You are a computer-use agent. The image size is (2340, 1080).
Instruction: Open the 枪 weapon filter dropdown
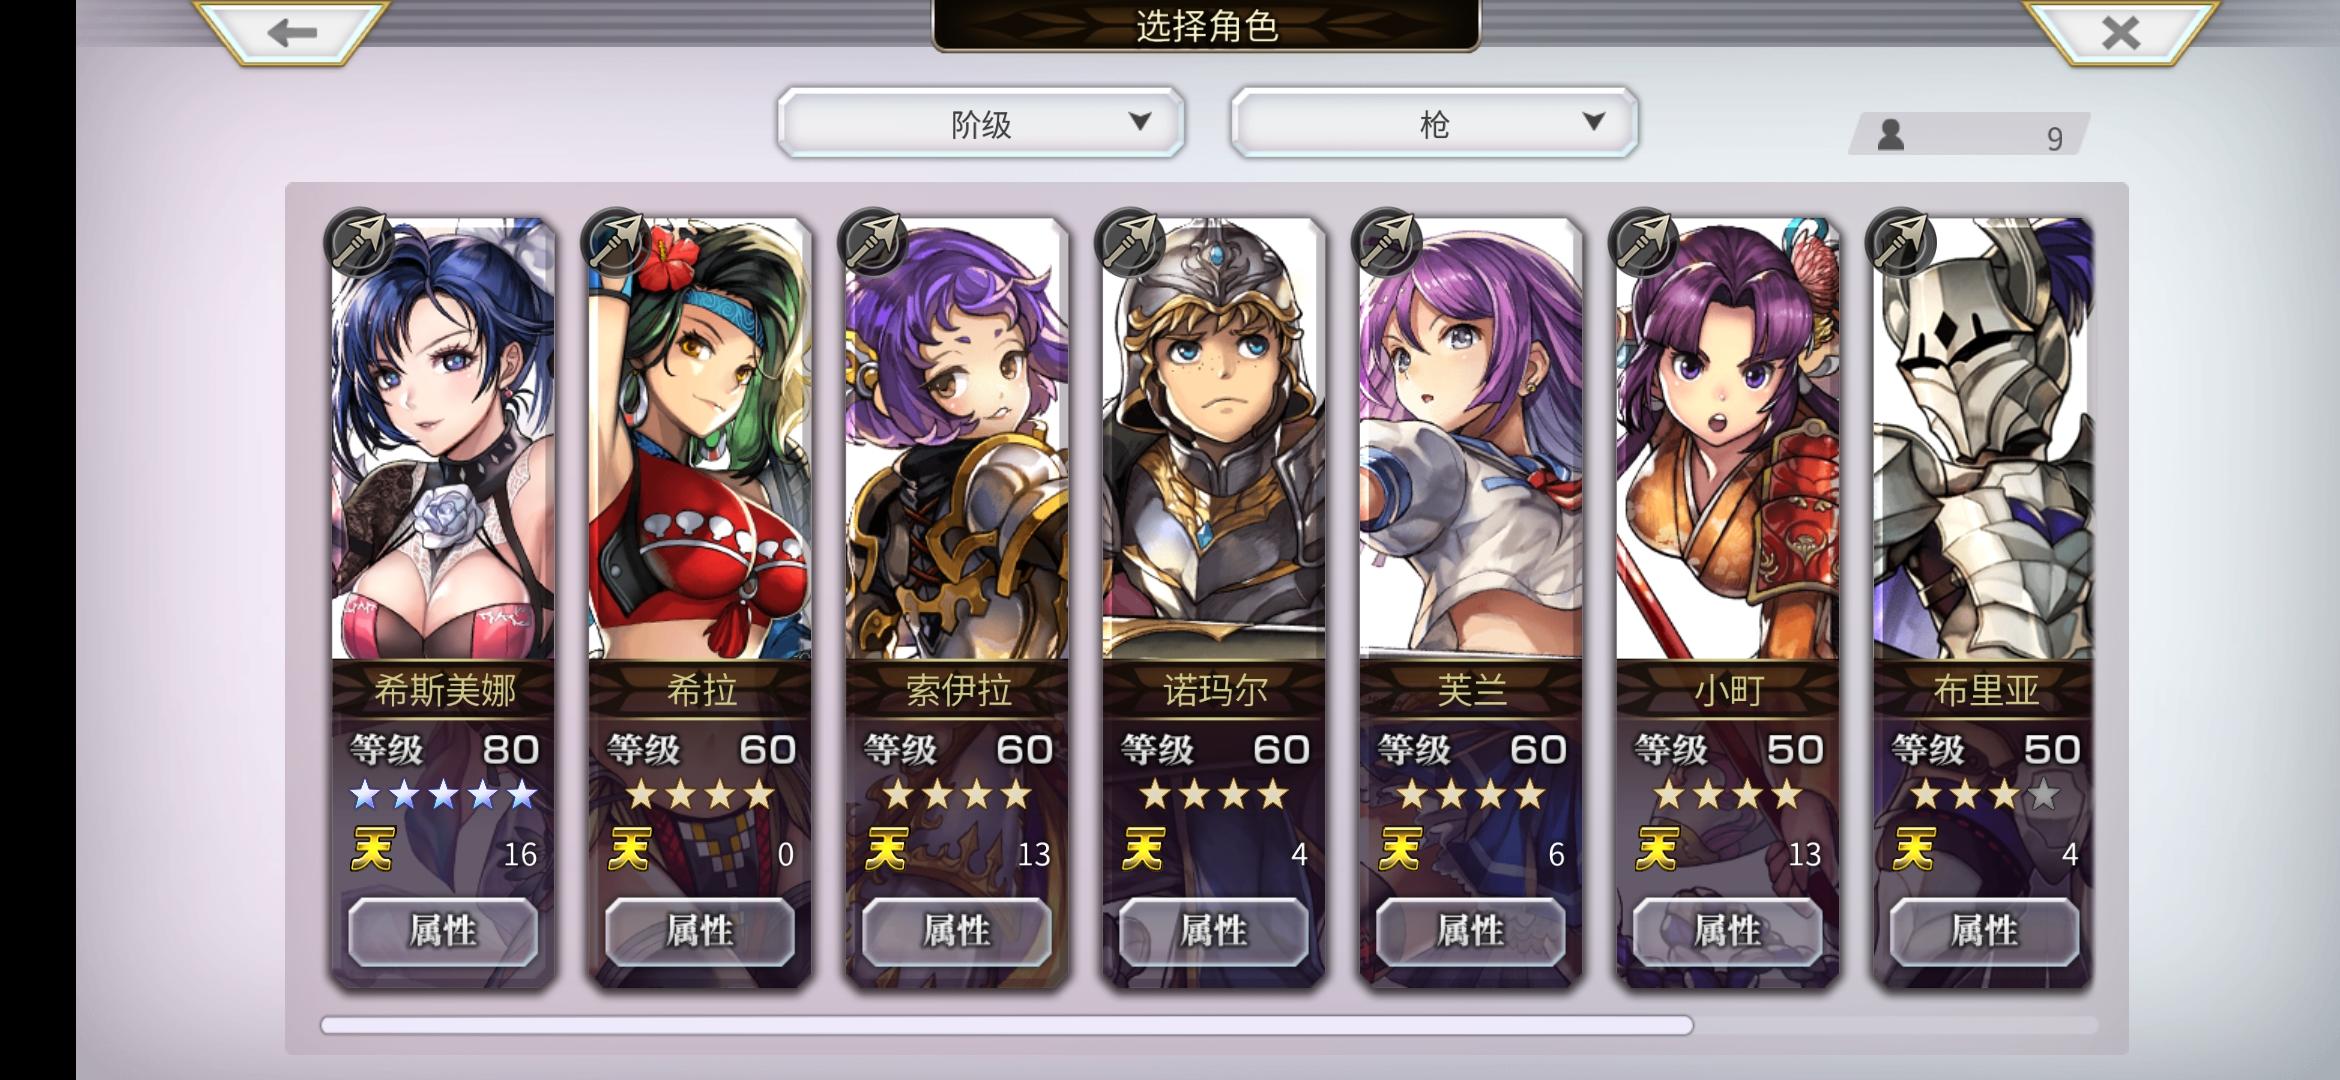(x=1434, y=123)
